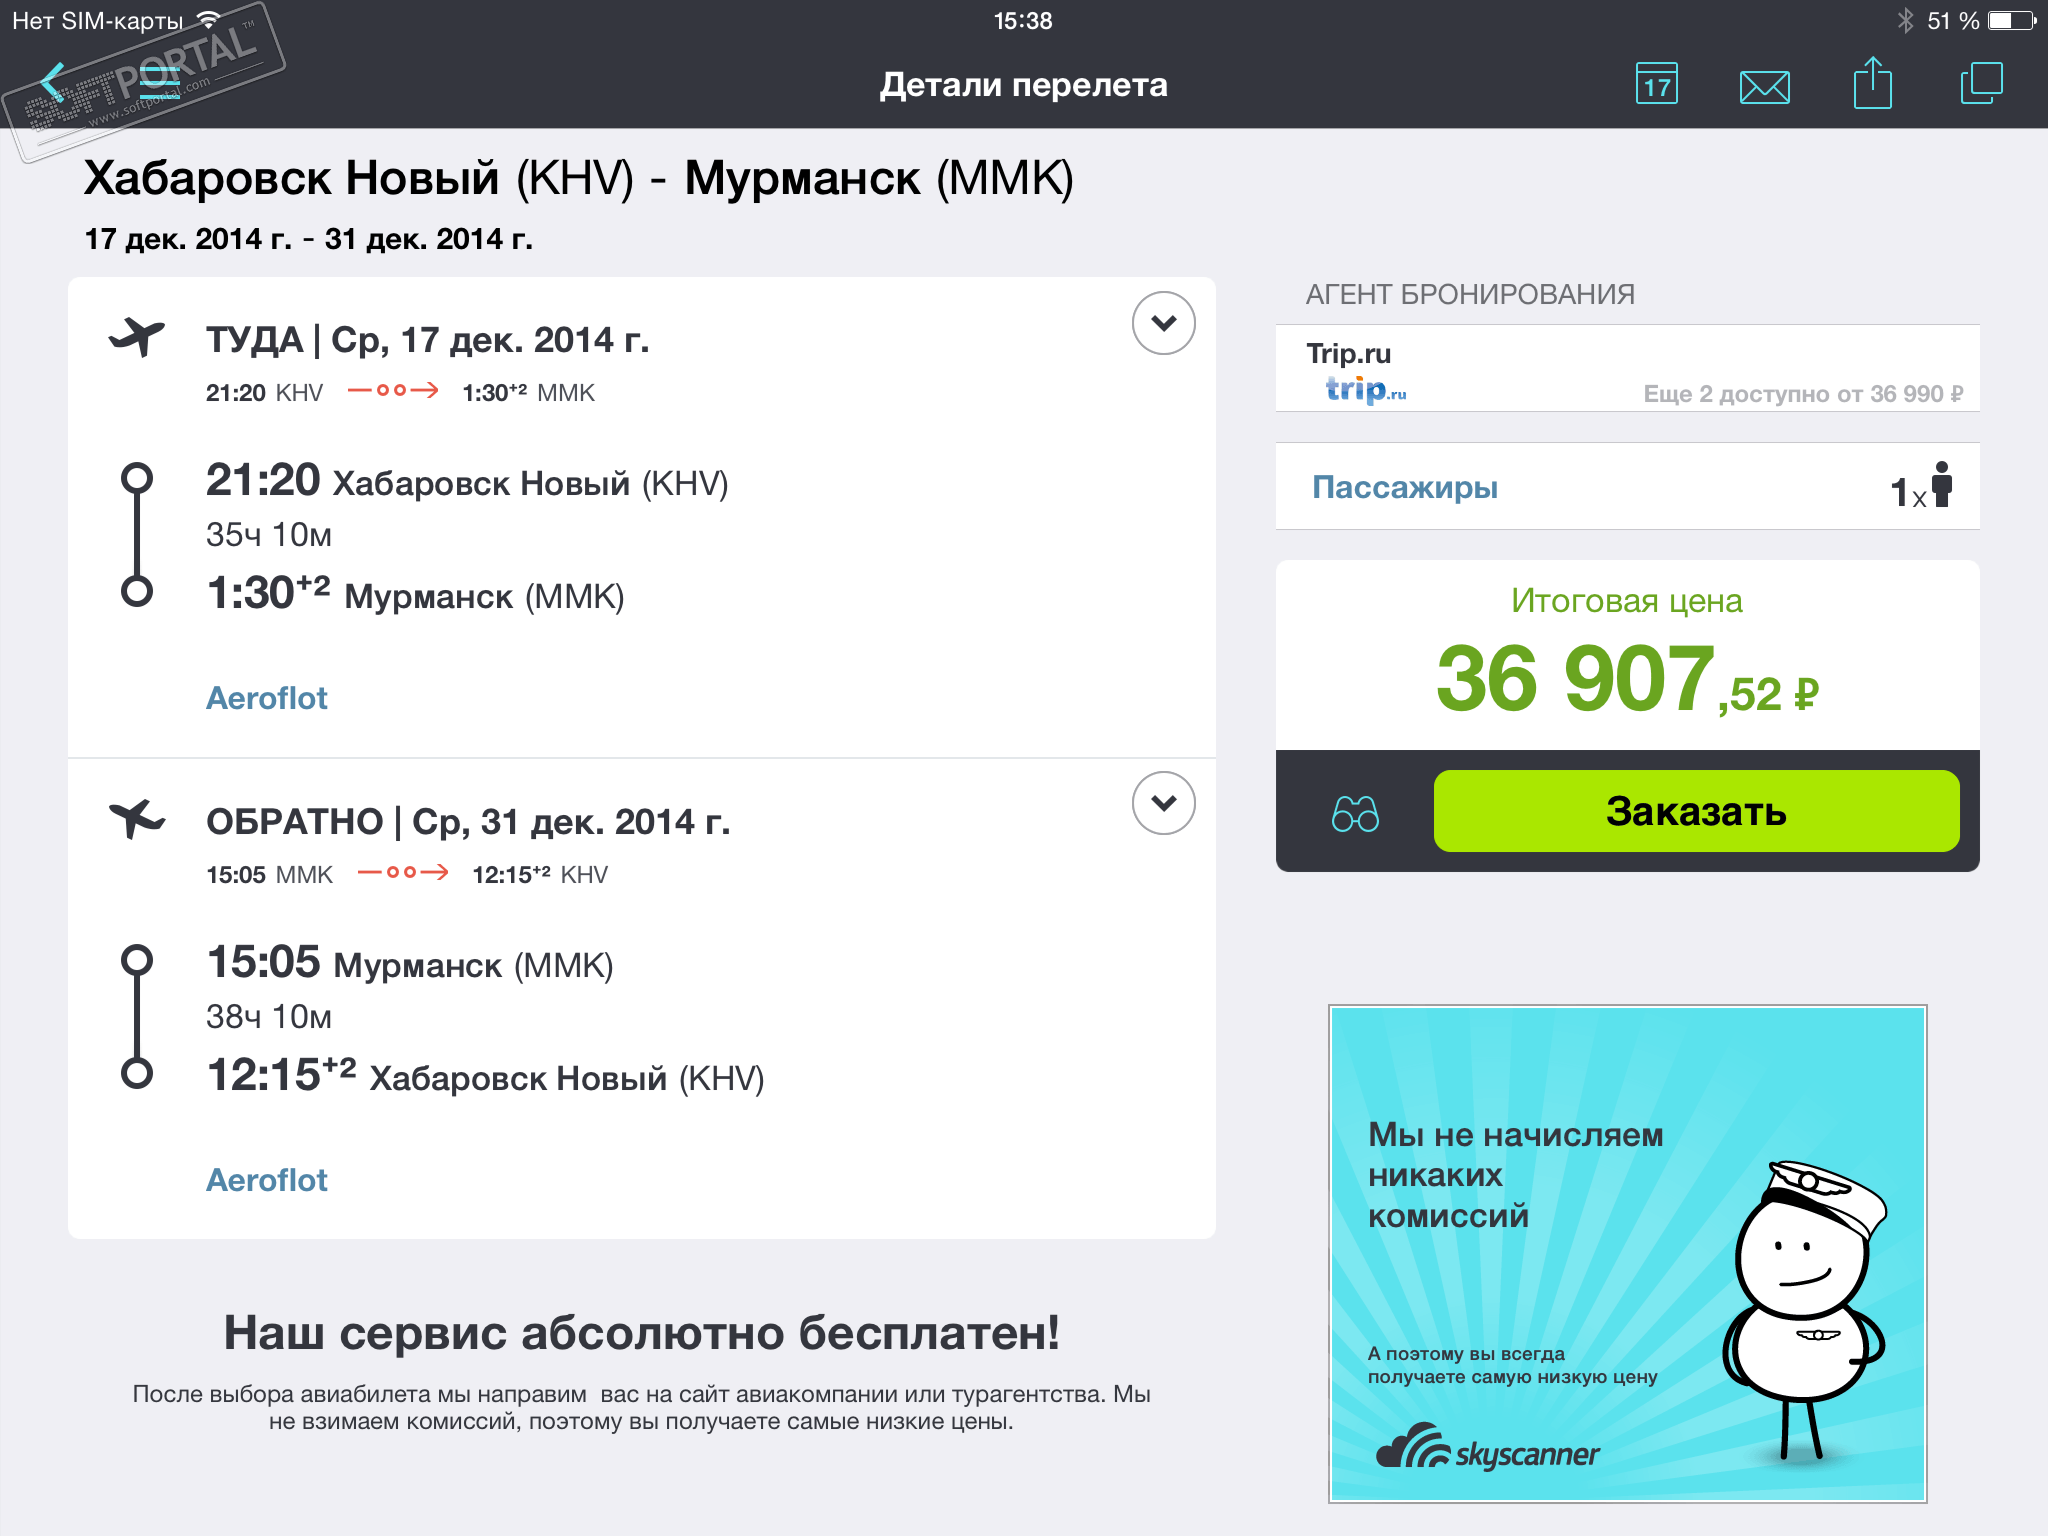Tap the back arrow icon
Screen dimensions: 2048x1536
[52, 82]
